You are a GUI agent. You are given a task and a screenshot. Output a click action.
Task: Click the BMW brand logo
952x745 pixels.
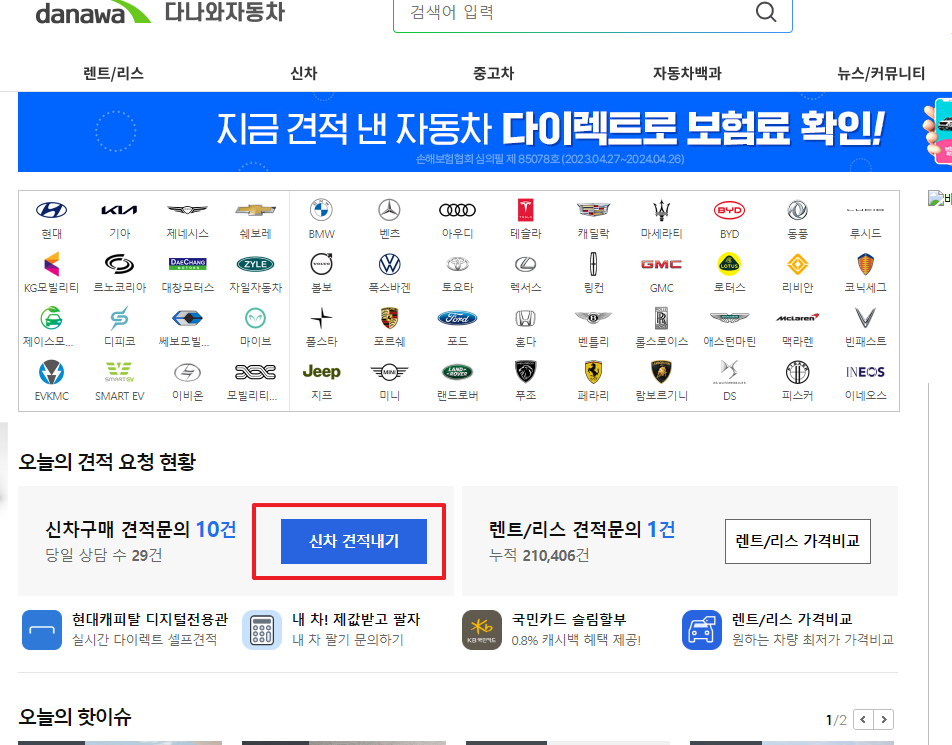click(321, 210)
